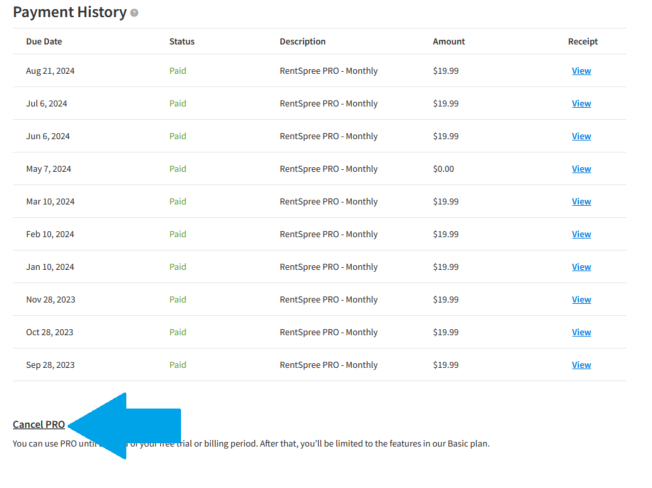
Task: View receipt for Feb 10, 2024 payment
Action: (x=581, y=234)
